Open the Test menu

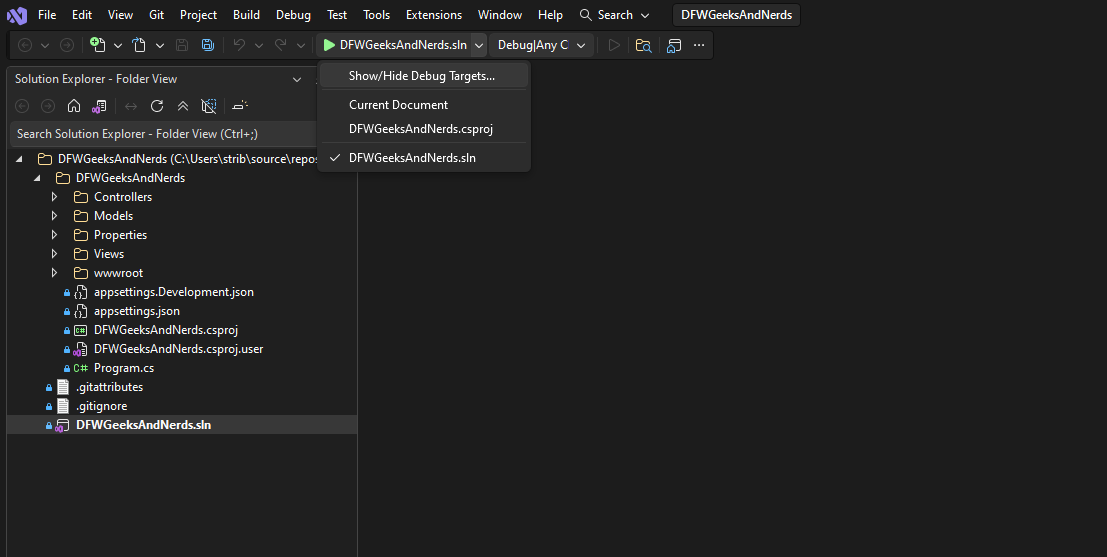point(337,15)
